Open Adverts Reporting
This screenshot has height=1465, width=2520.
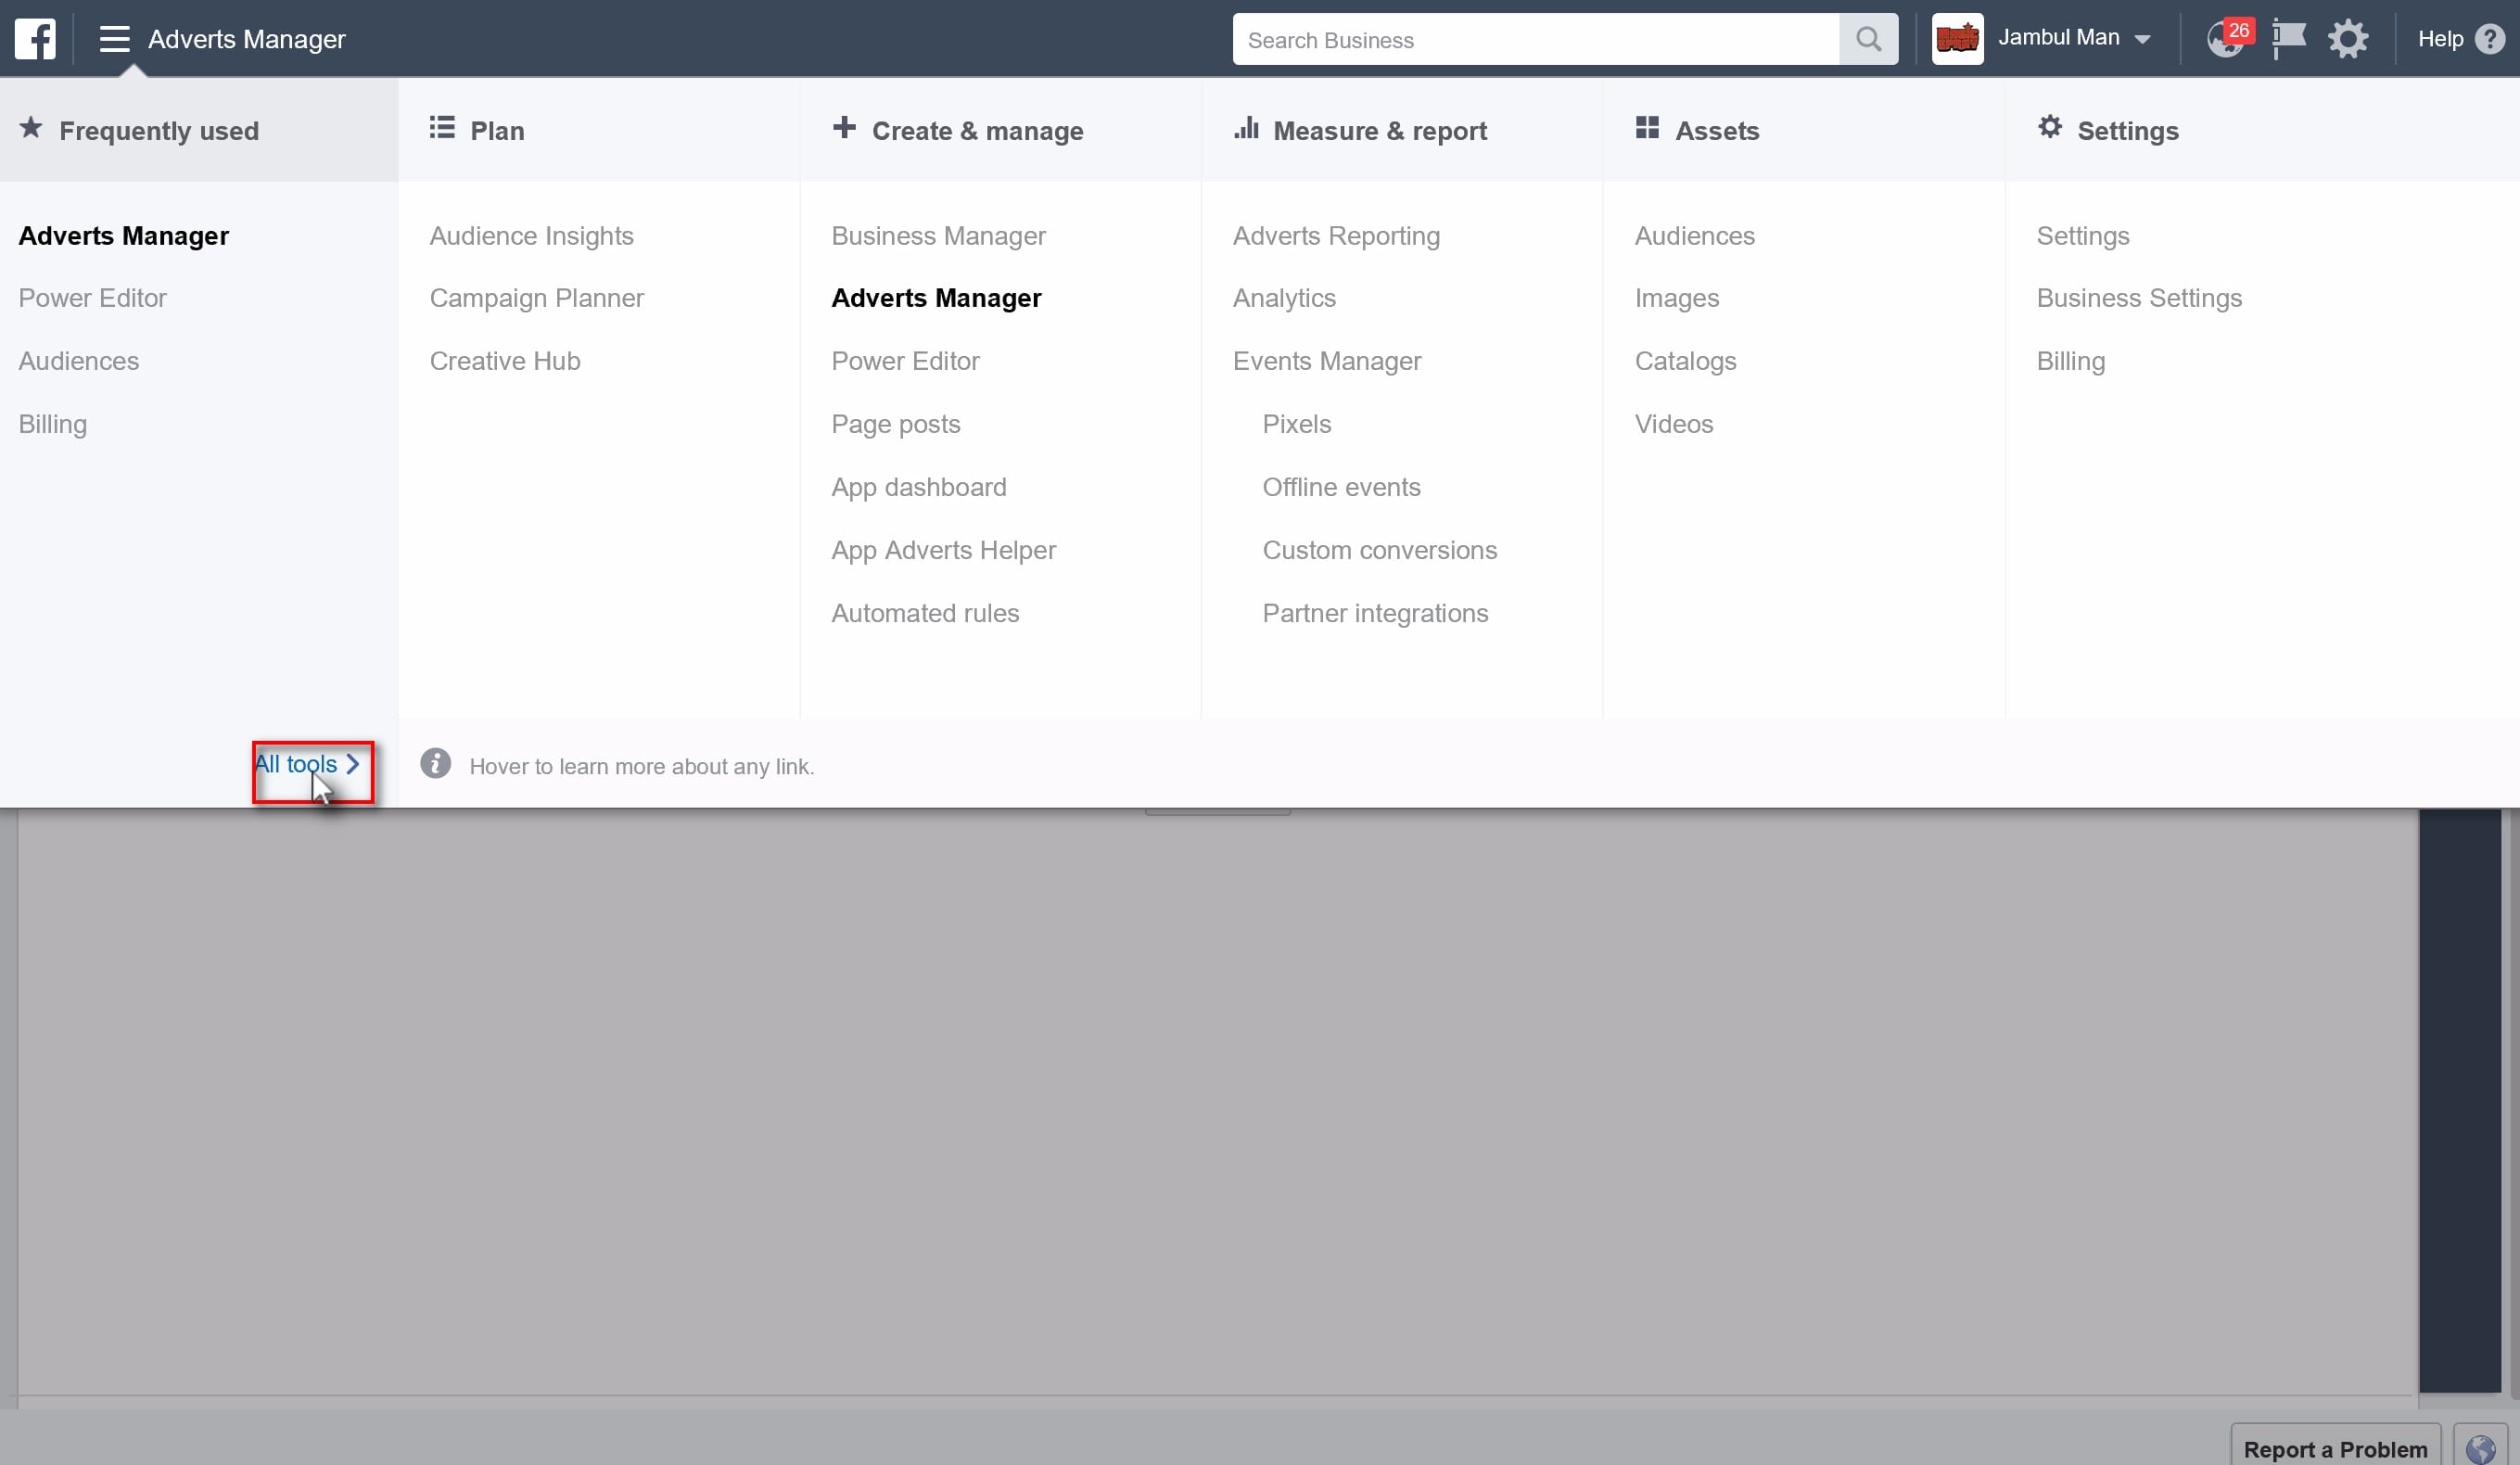coord(1336,236)
